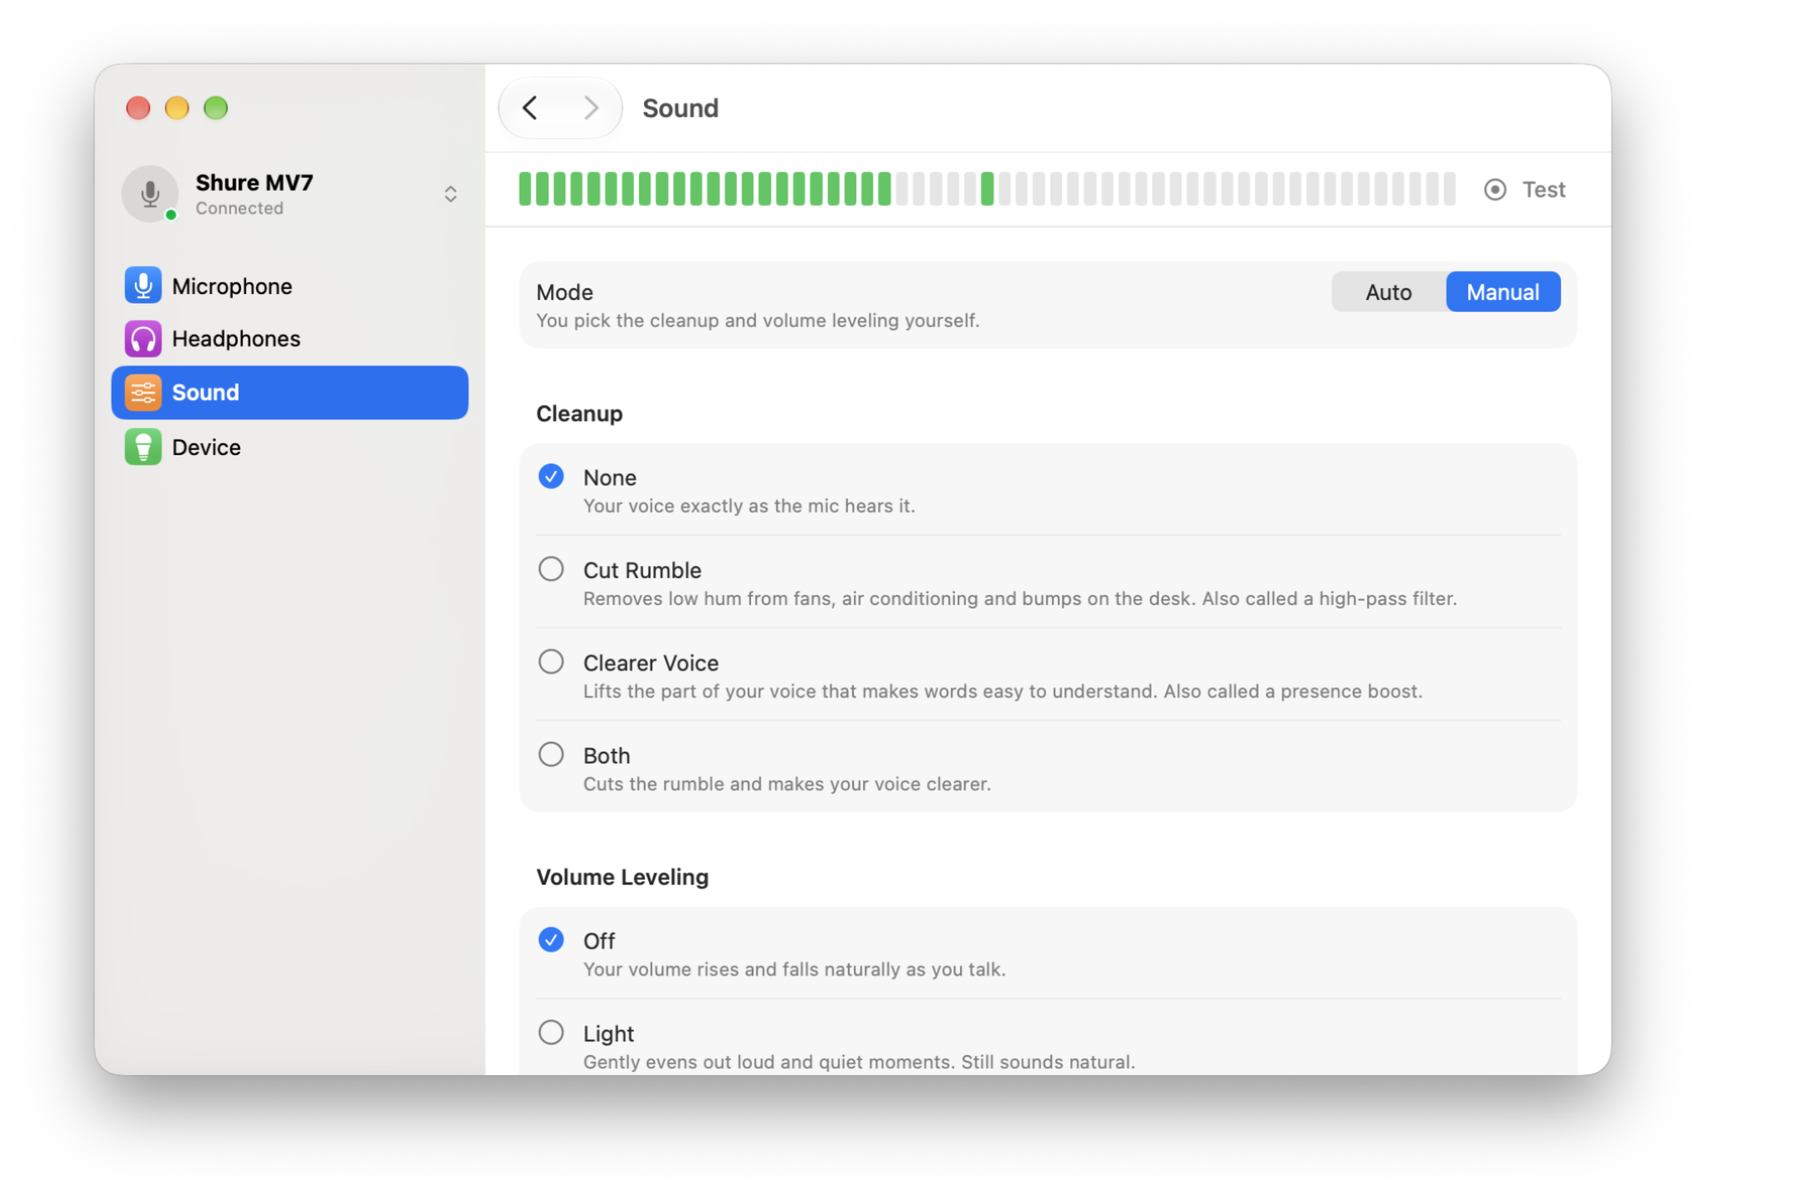This screenshot has width=1800, height=1200.
Task: Click the Volume Leveling section heading
Action: tap(623, 877)
